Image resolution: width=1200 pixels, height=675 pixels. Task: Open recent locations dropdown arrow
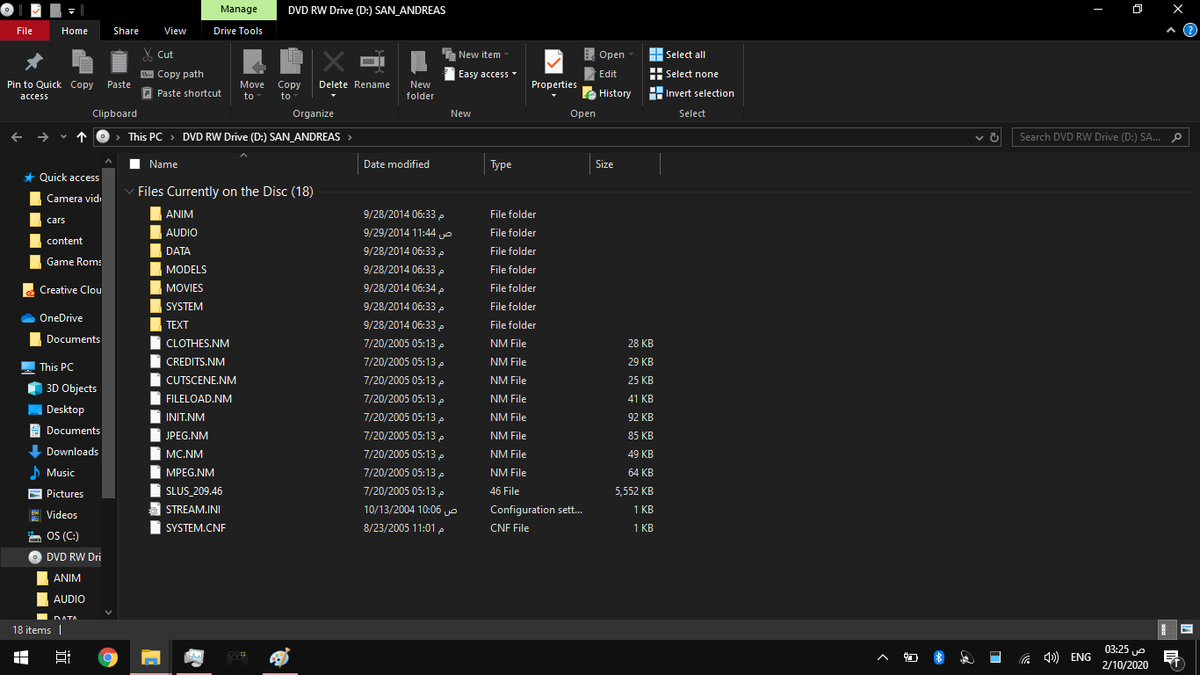point(64,137)
